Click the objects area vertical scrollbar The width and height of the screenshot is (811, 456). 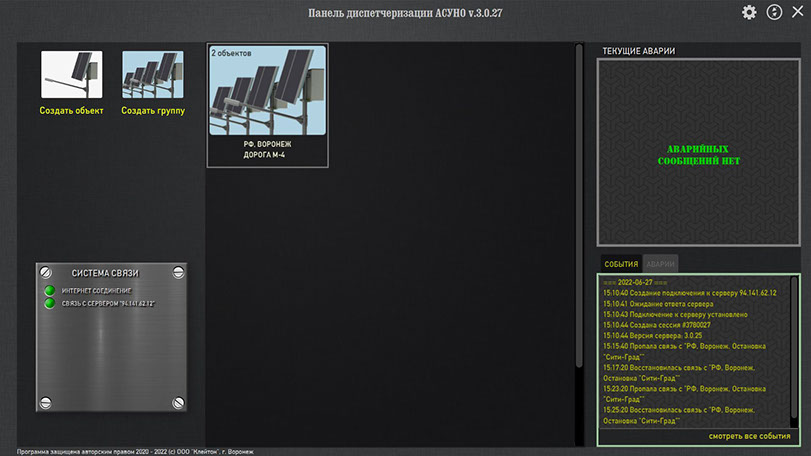click(578, 240)
